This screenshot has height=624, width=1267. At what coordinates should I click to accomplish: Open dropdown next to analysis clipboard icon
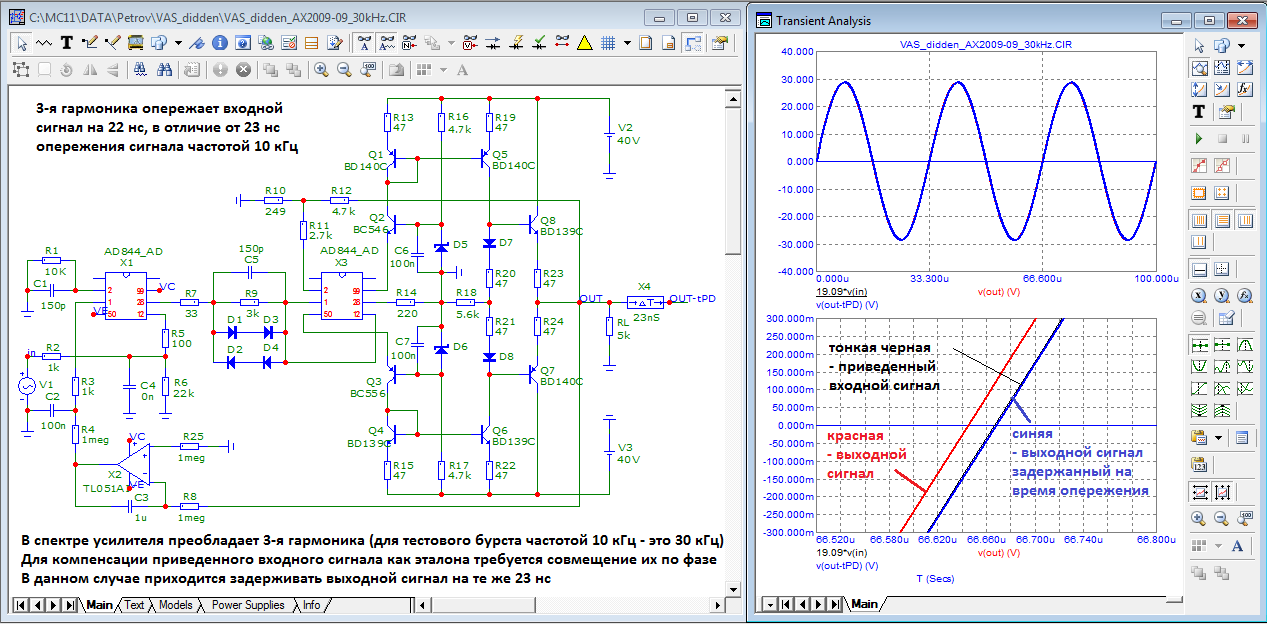point(1219,438)
